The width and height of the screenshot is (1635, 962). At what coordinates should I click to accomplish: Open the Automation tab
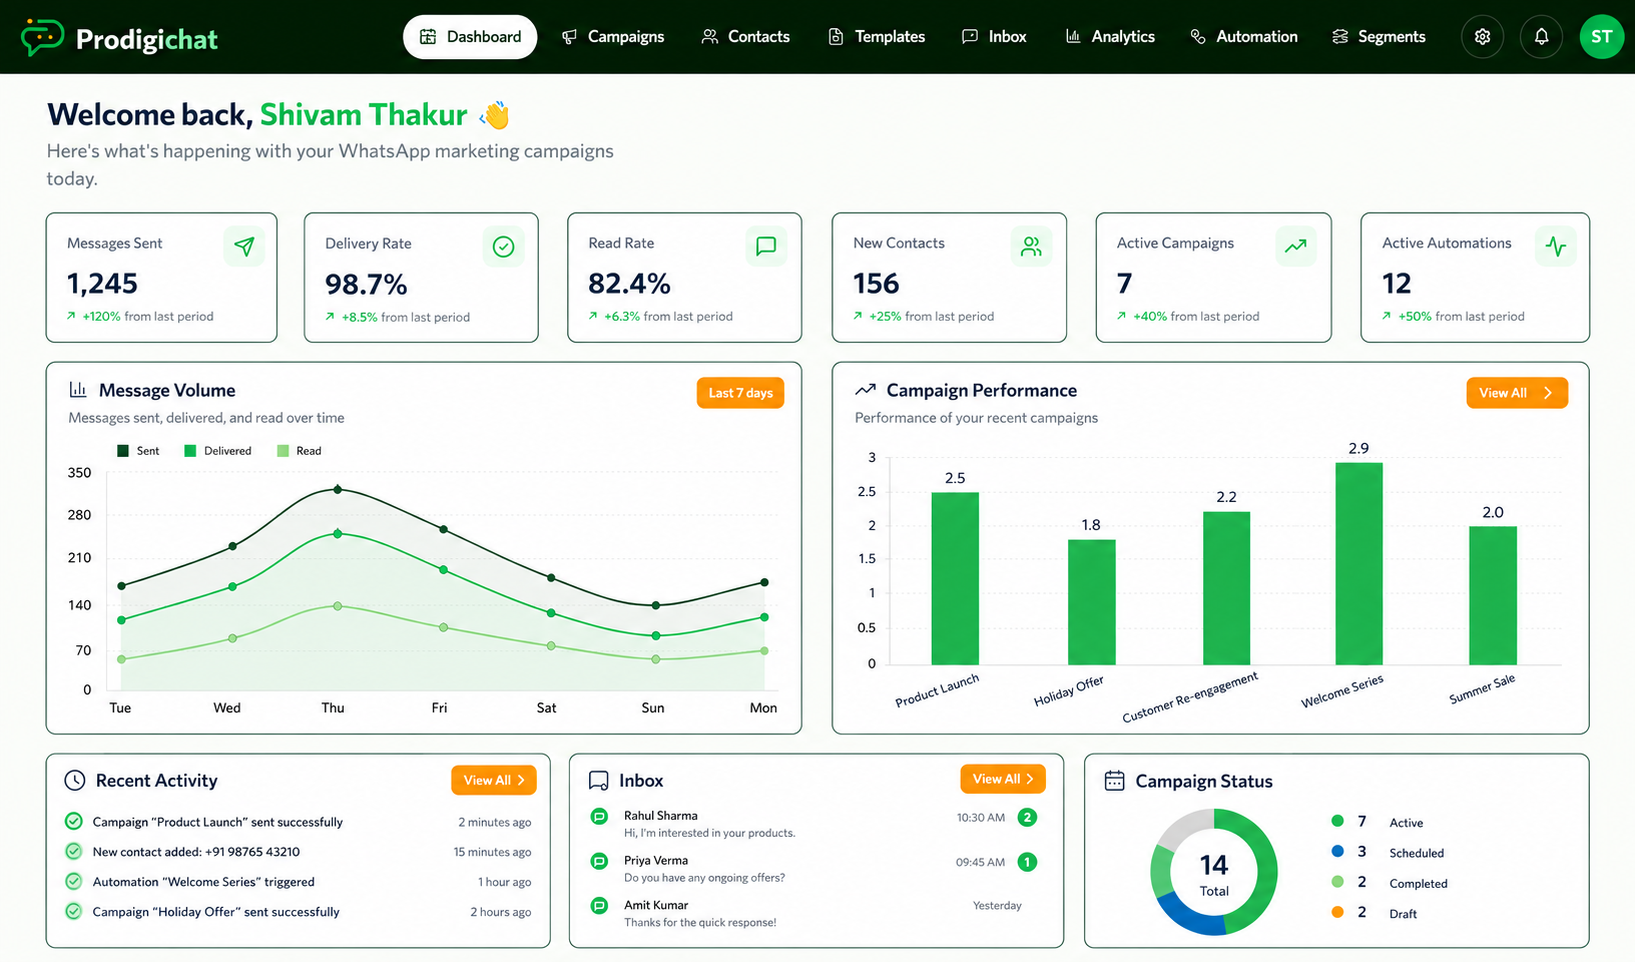tap(1244, 37)
